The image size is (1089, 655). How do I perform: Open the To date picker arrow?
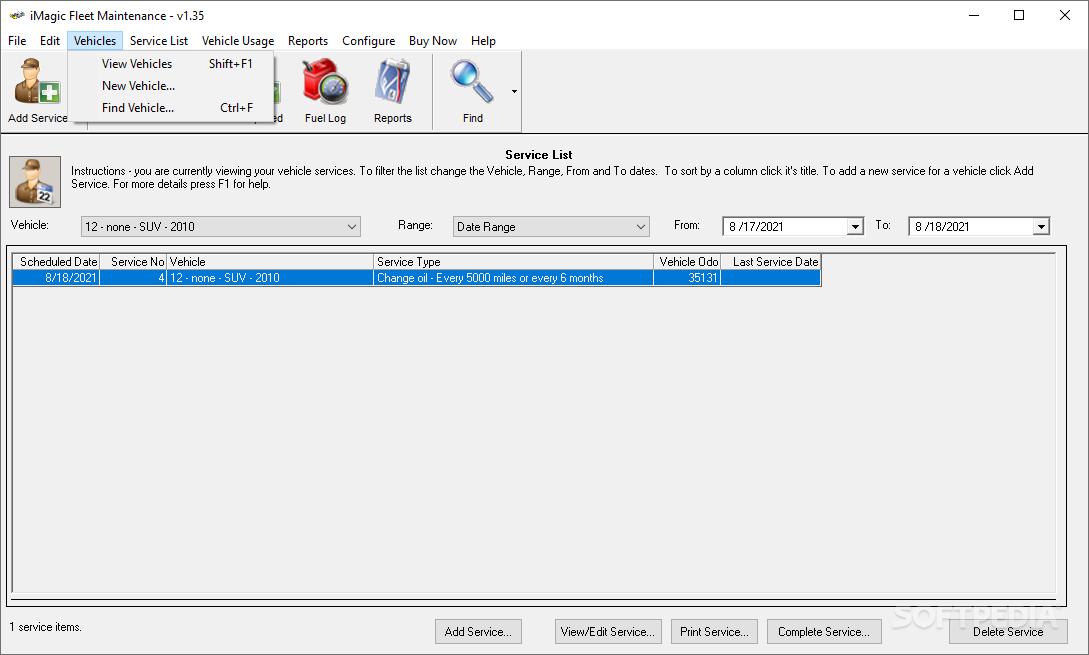pyautogui.click(x=1041, y=226)
